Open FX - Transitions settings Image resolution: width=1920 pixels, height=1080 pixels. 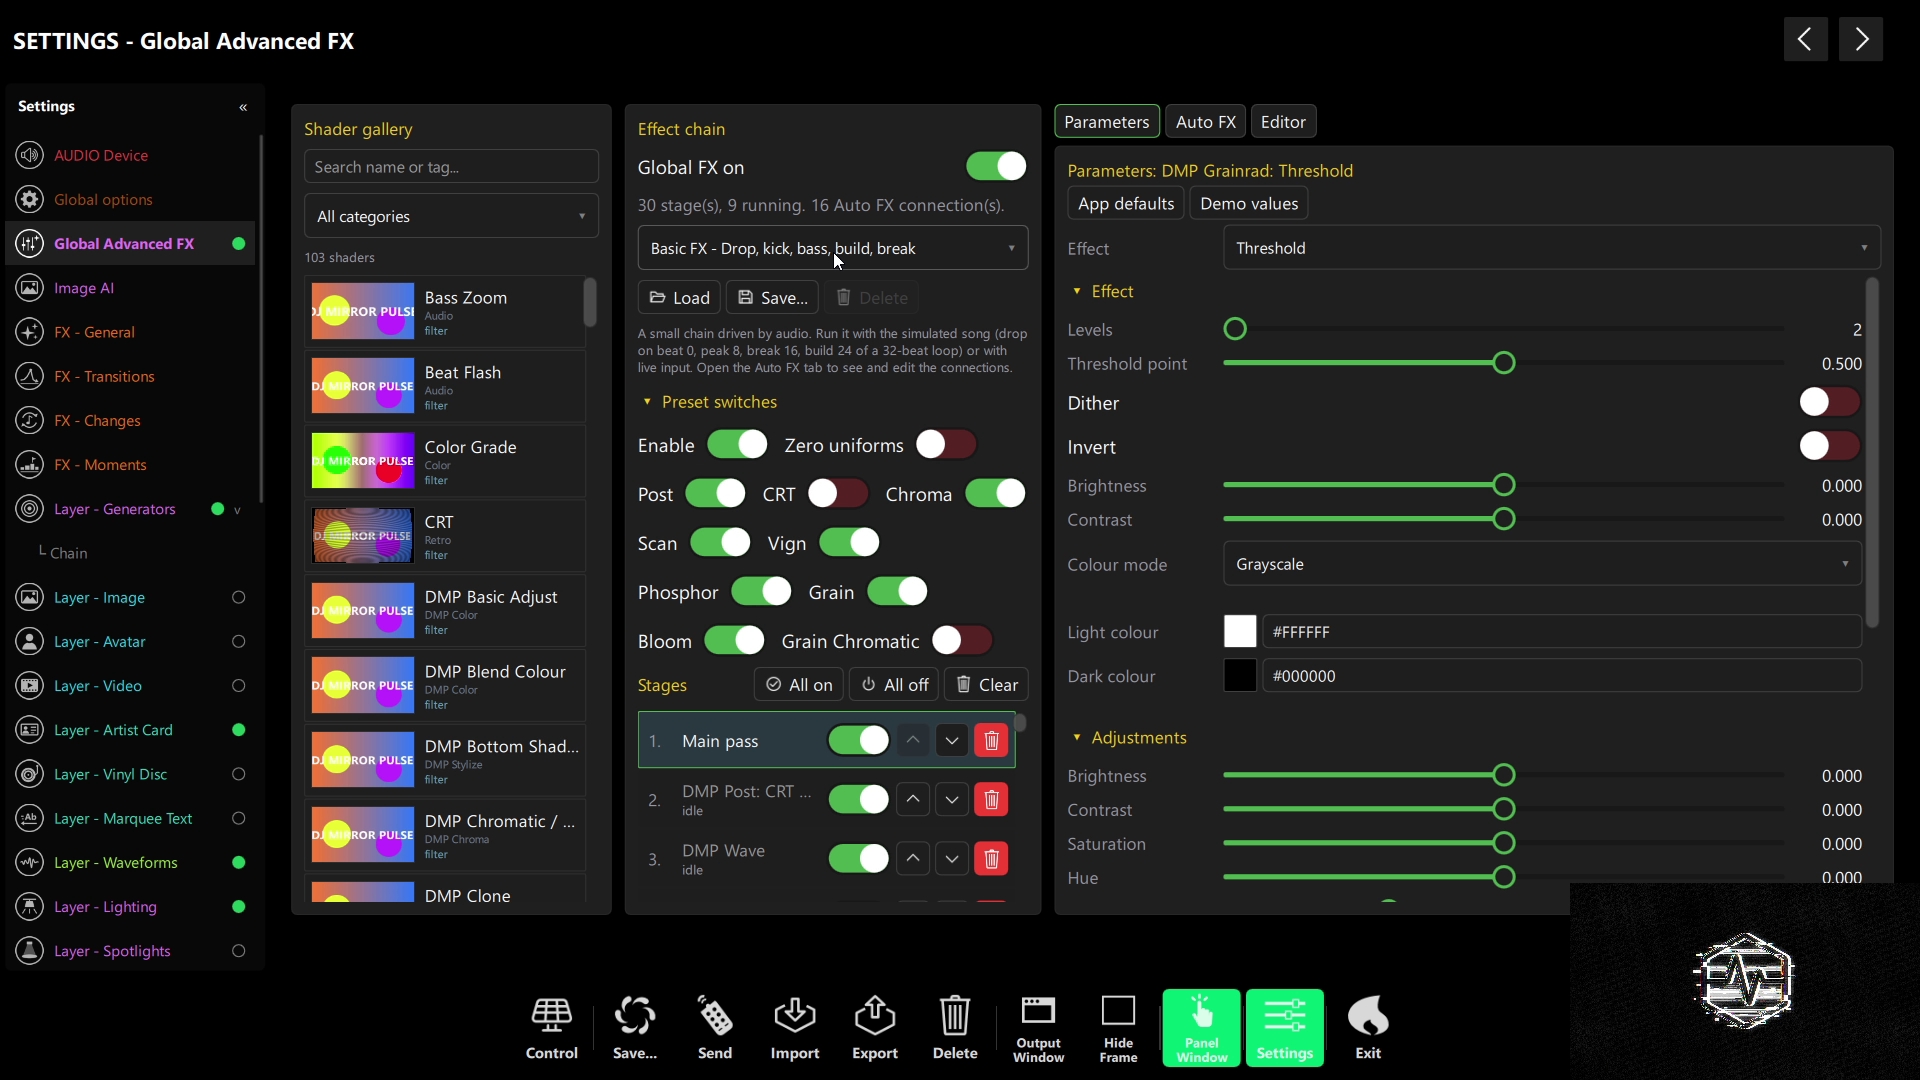pyautogui.click(x=130, y=376)
